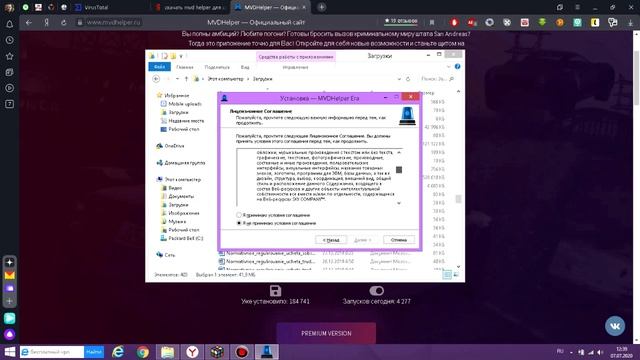Select Документы in the navigation pane
640x360 pixels.
181,196
